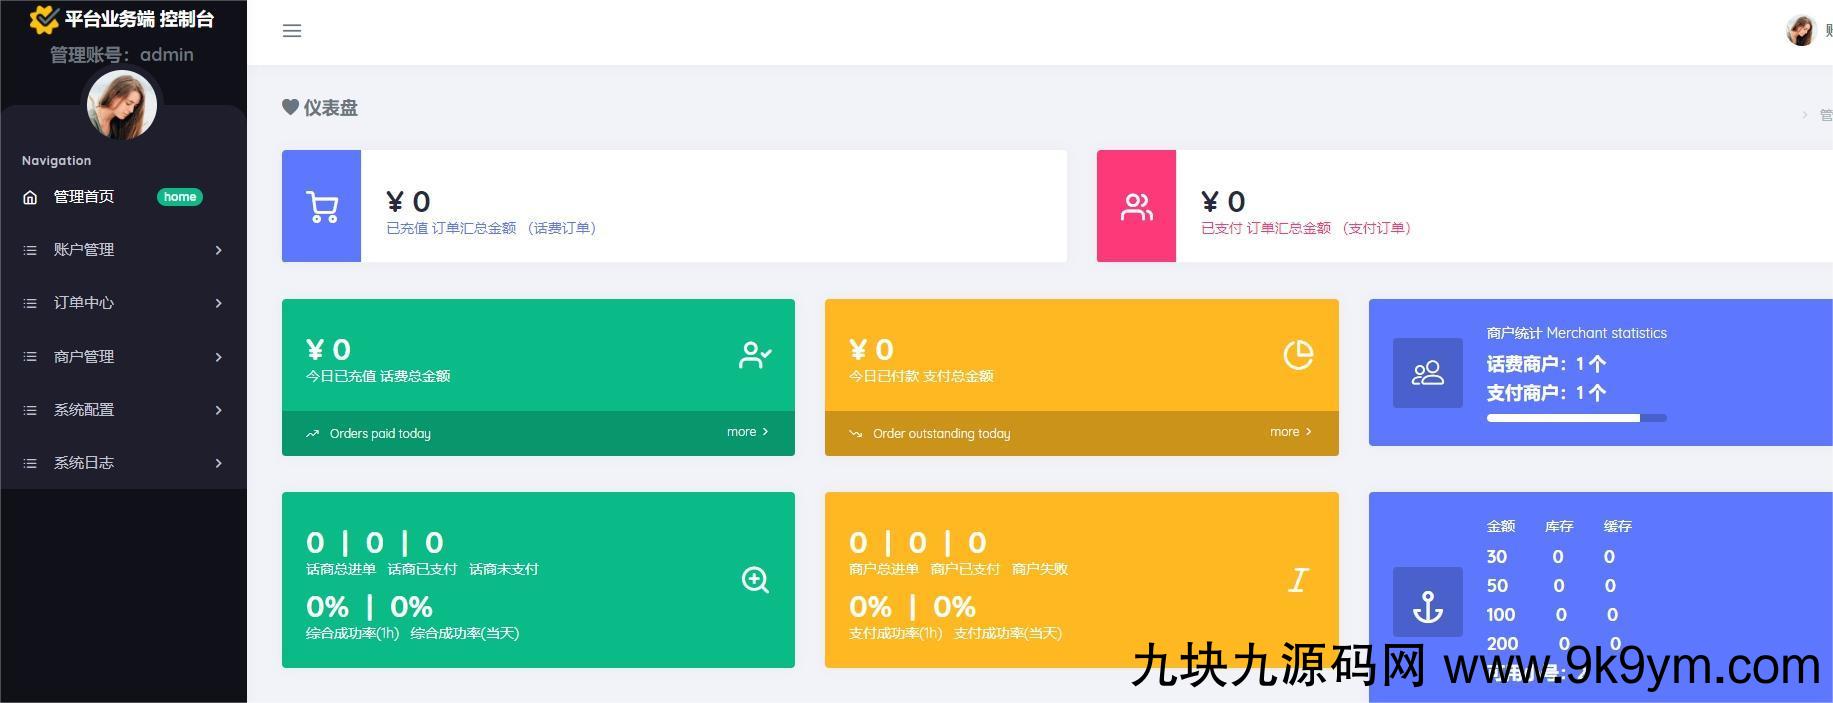Click 话商总进单 label
Image resolution: width=1833 pixels, height=703 pixels.
click(341, 569)
